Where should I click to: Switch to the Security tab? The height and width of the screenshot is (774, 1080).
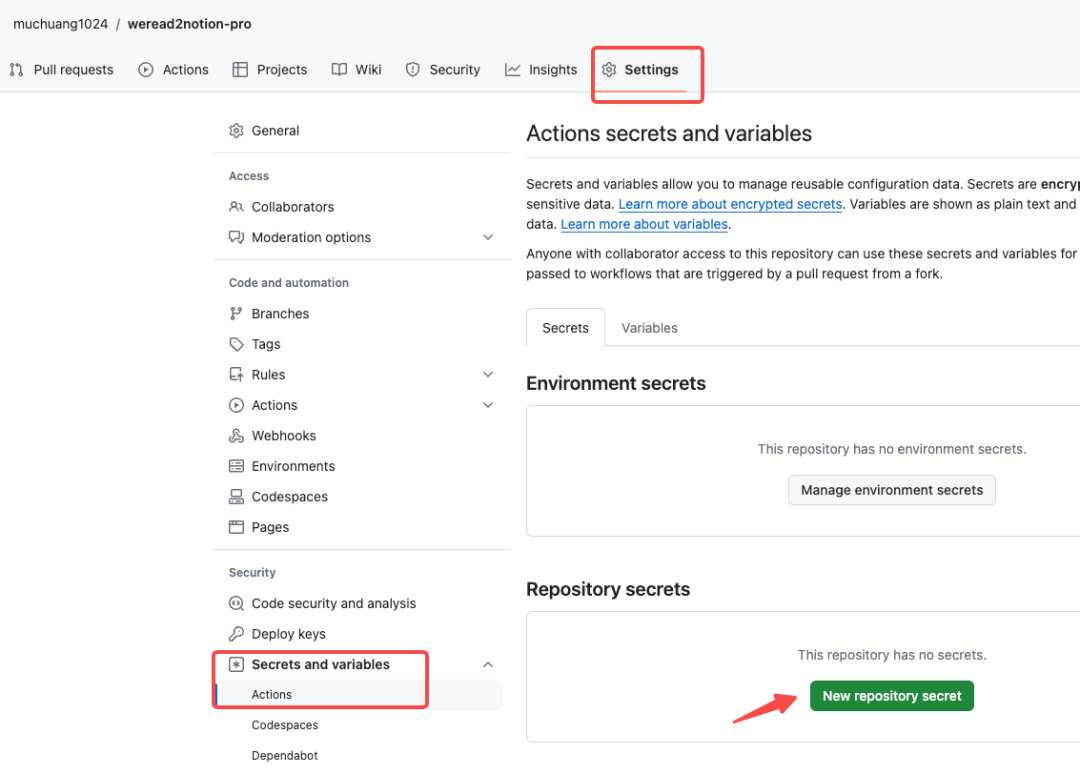click(x=443, y=70)
